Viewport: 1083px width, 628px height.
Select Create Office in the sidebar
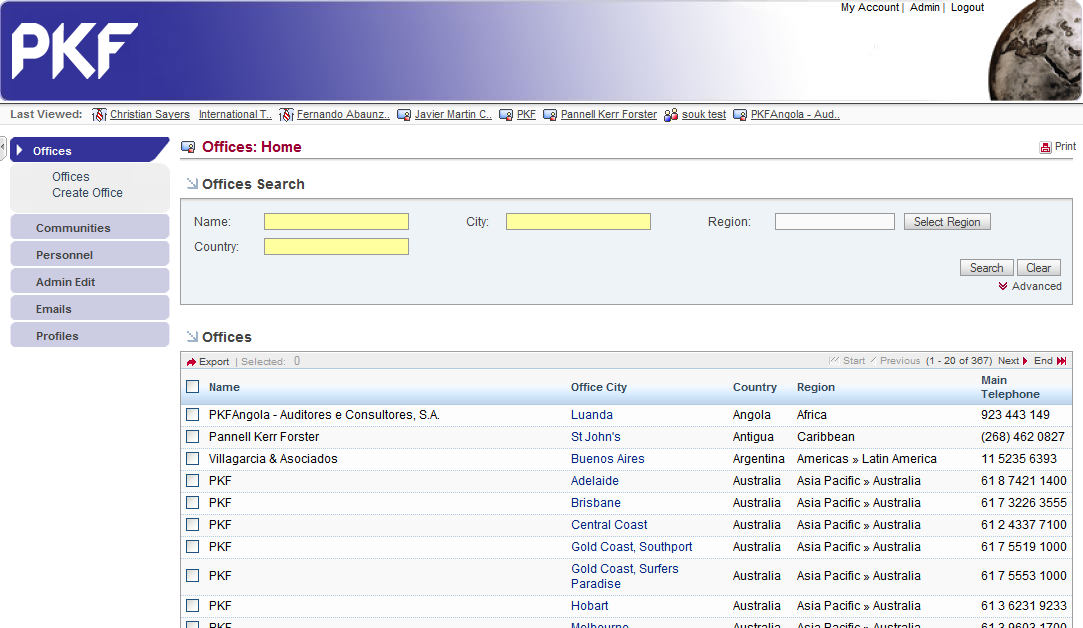[x=88, y=193]
